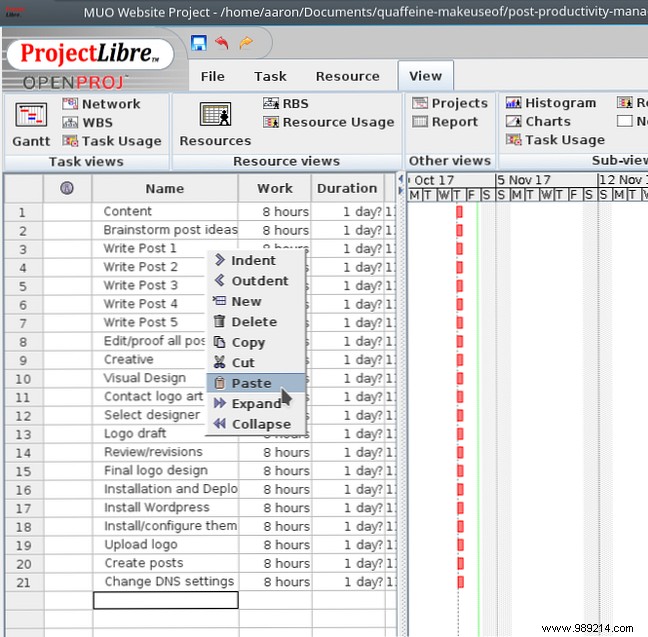Choose Cut from context menu
This screenshot has width=648, height=637.
(256, 363)
